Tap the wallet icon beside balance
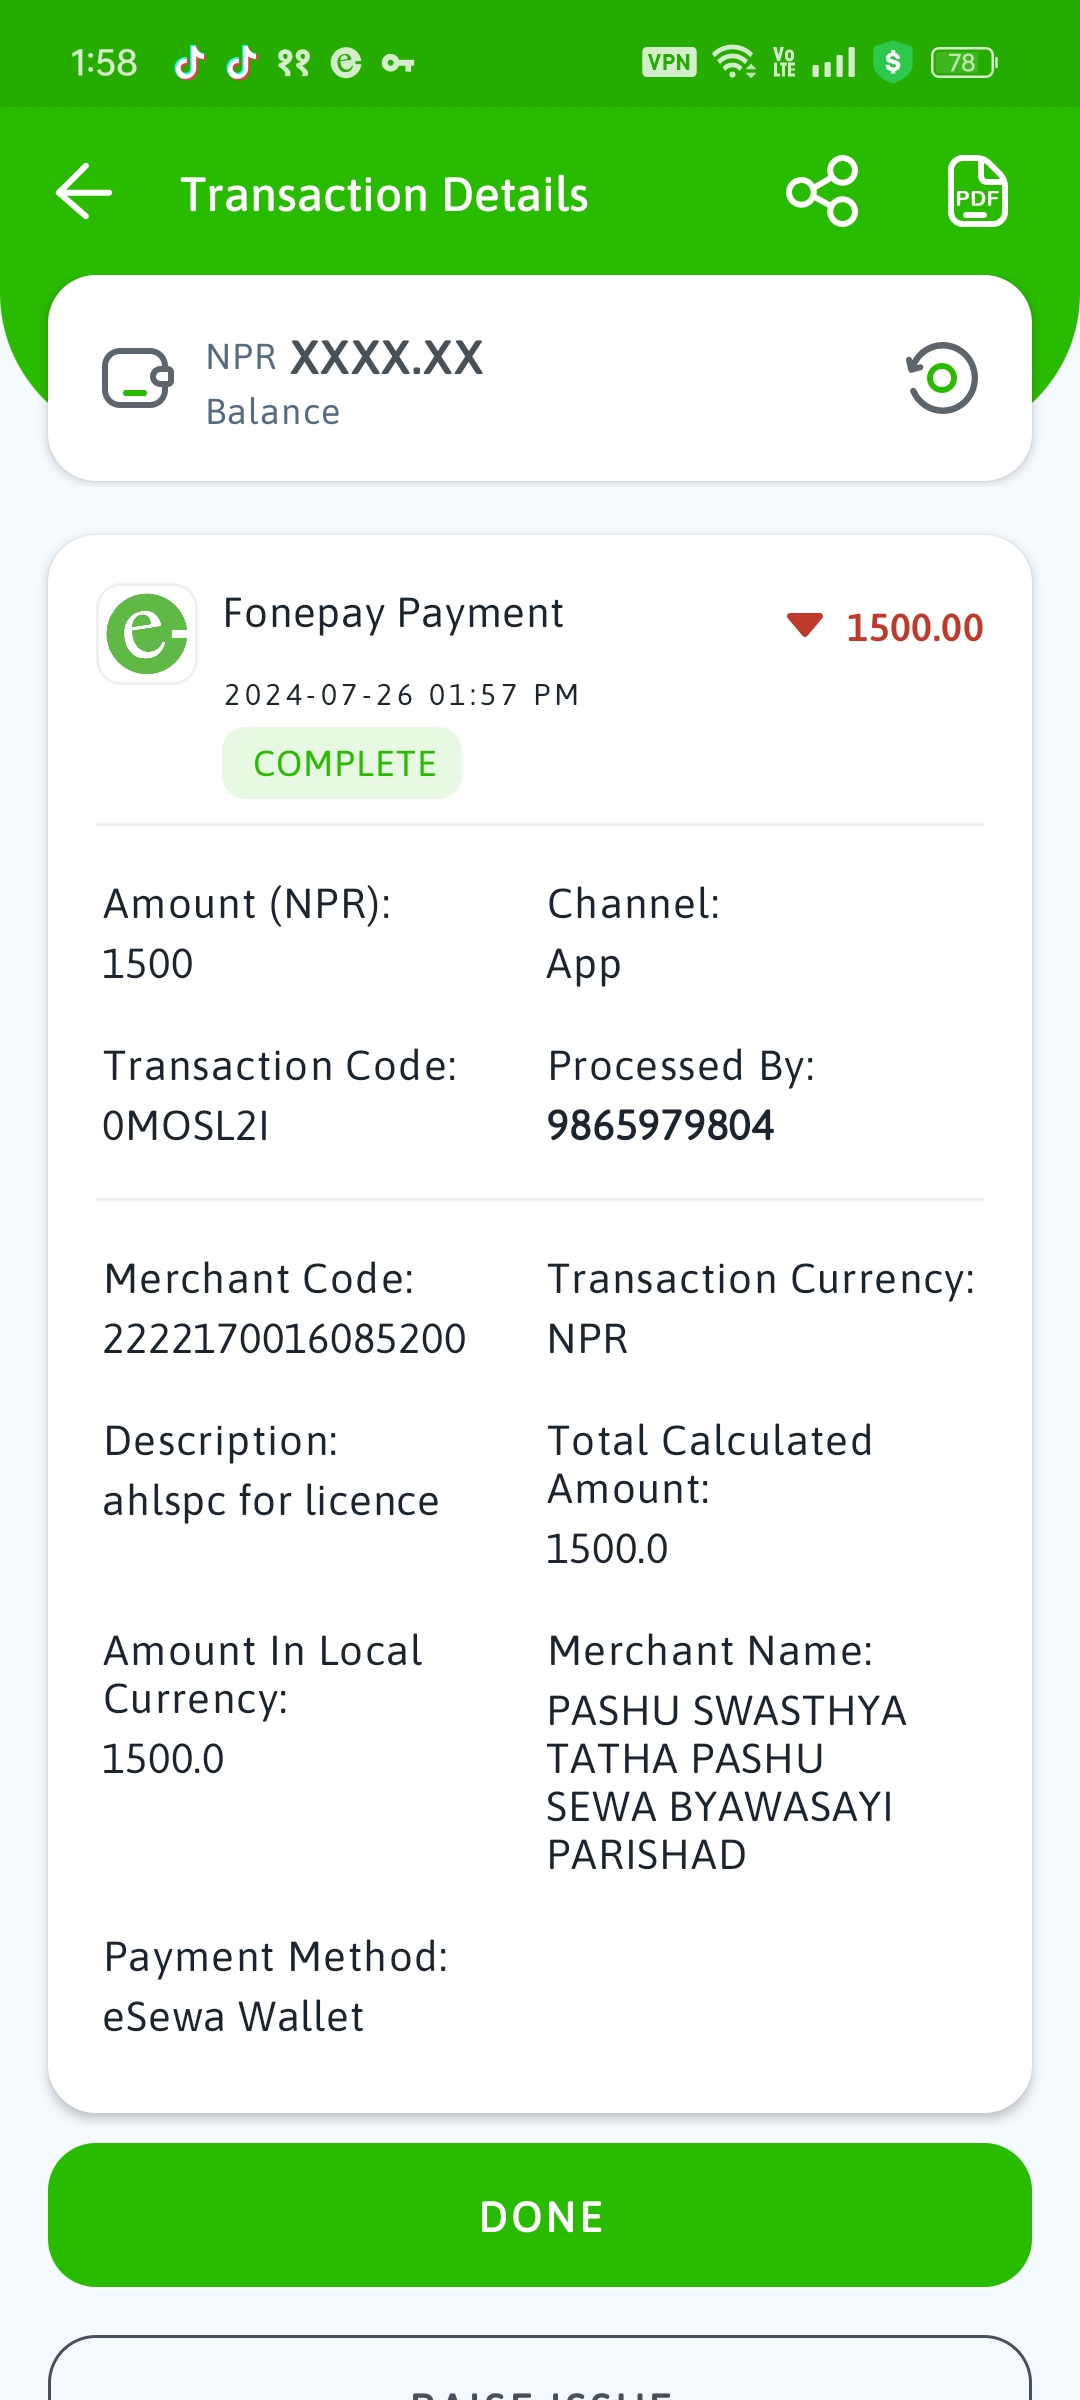1080x2400 pixels. click(138, 378)
